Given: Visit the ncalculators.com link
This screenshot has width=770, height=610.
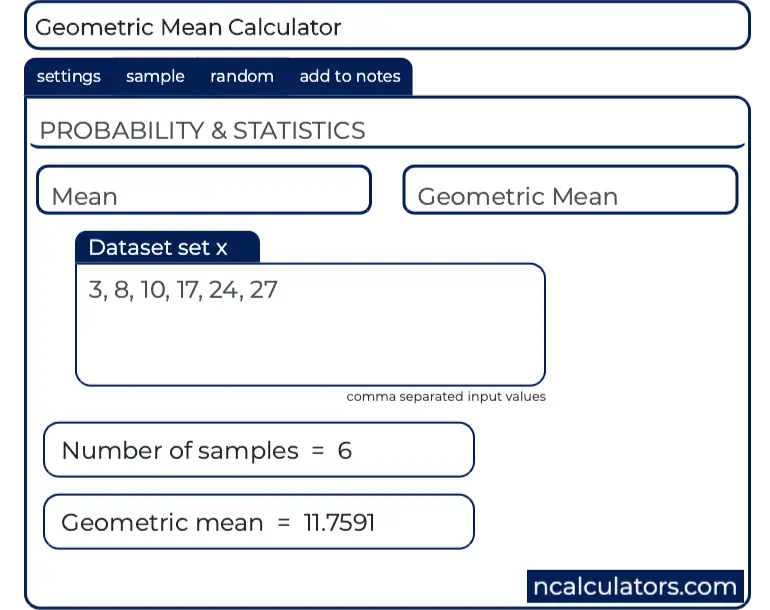Looking at the screenshot, I should click(635, 586).
